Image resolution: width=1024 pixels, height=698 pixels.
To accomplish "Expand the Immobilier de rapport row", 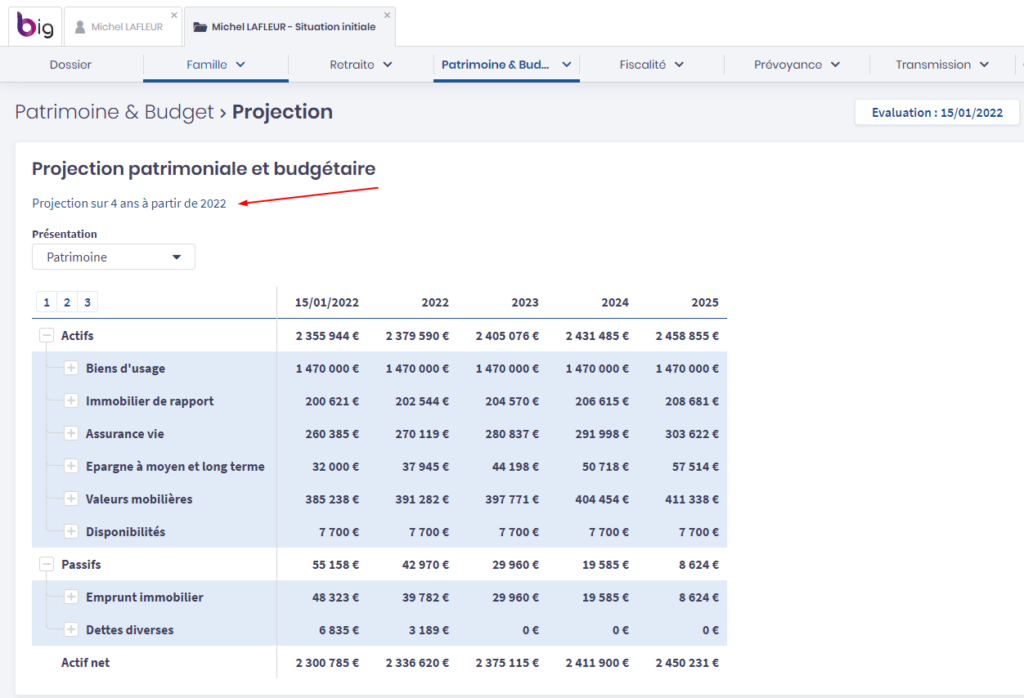I will click(71, 401).
